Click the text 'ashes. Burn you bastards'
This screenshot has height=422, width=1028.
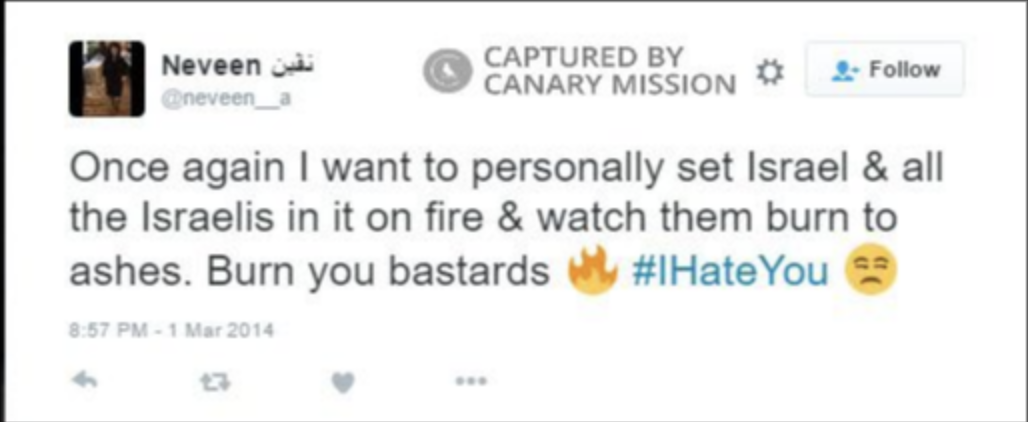point(309,272)
